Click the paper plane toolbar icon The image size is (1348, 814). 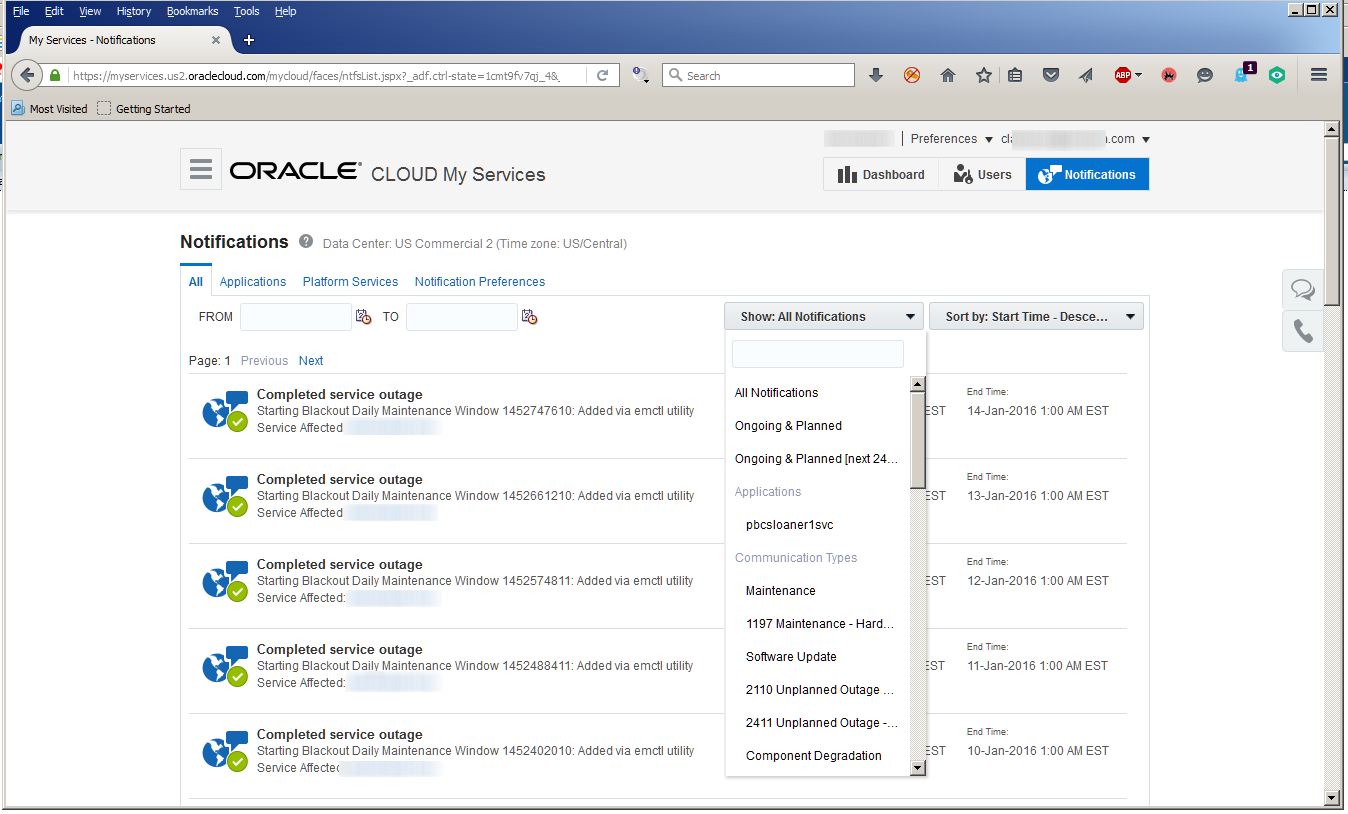pos(1086,75)
